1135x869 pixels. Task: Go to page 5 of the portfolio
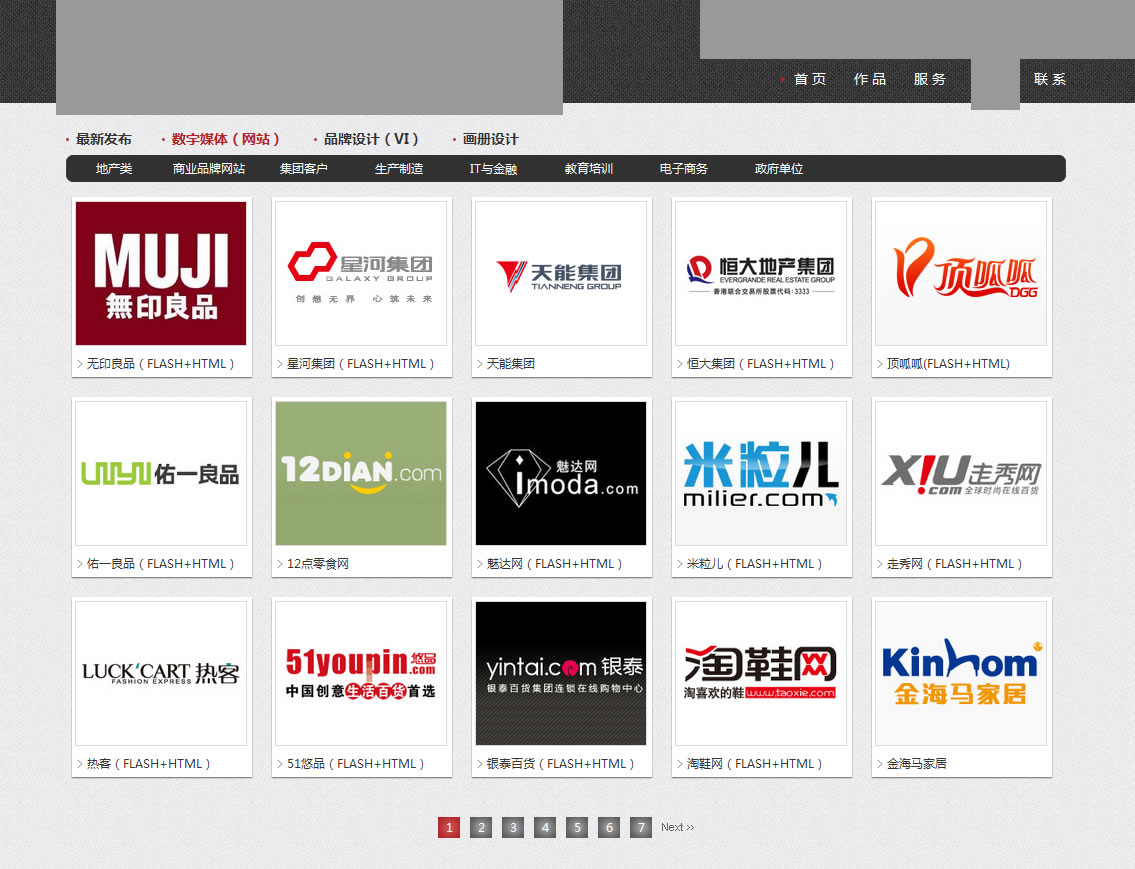pos(577,827)
